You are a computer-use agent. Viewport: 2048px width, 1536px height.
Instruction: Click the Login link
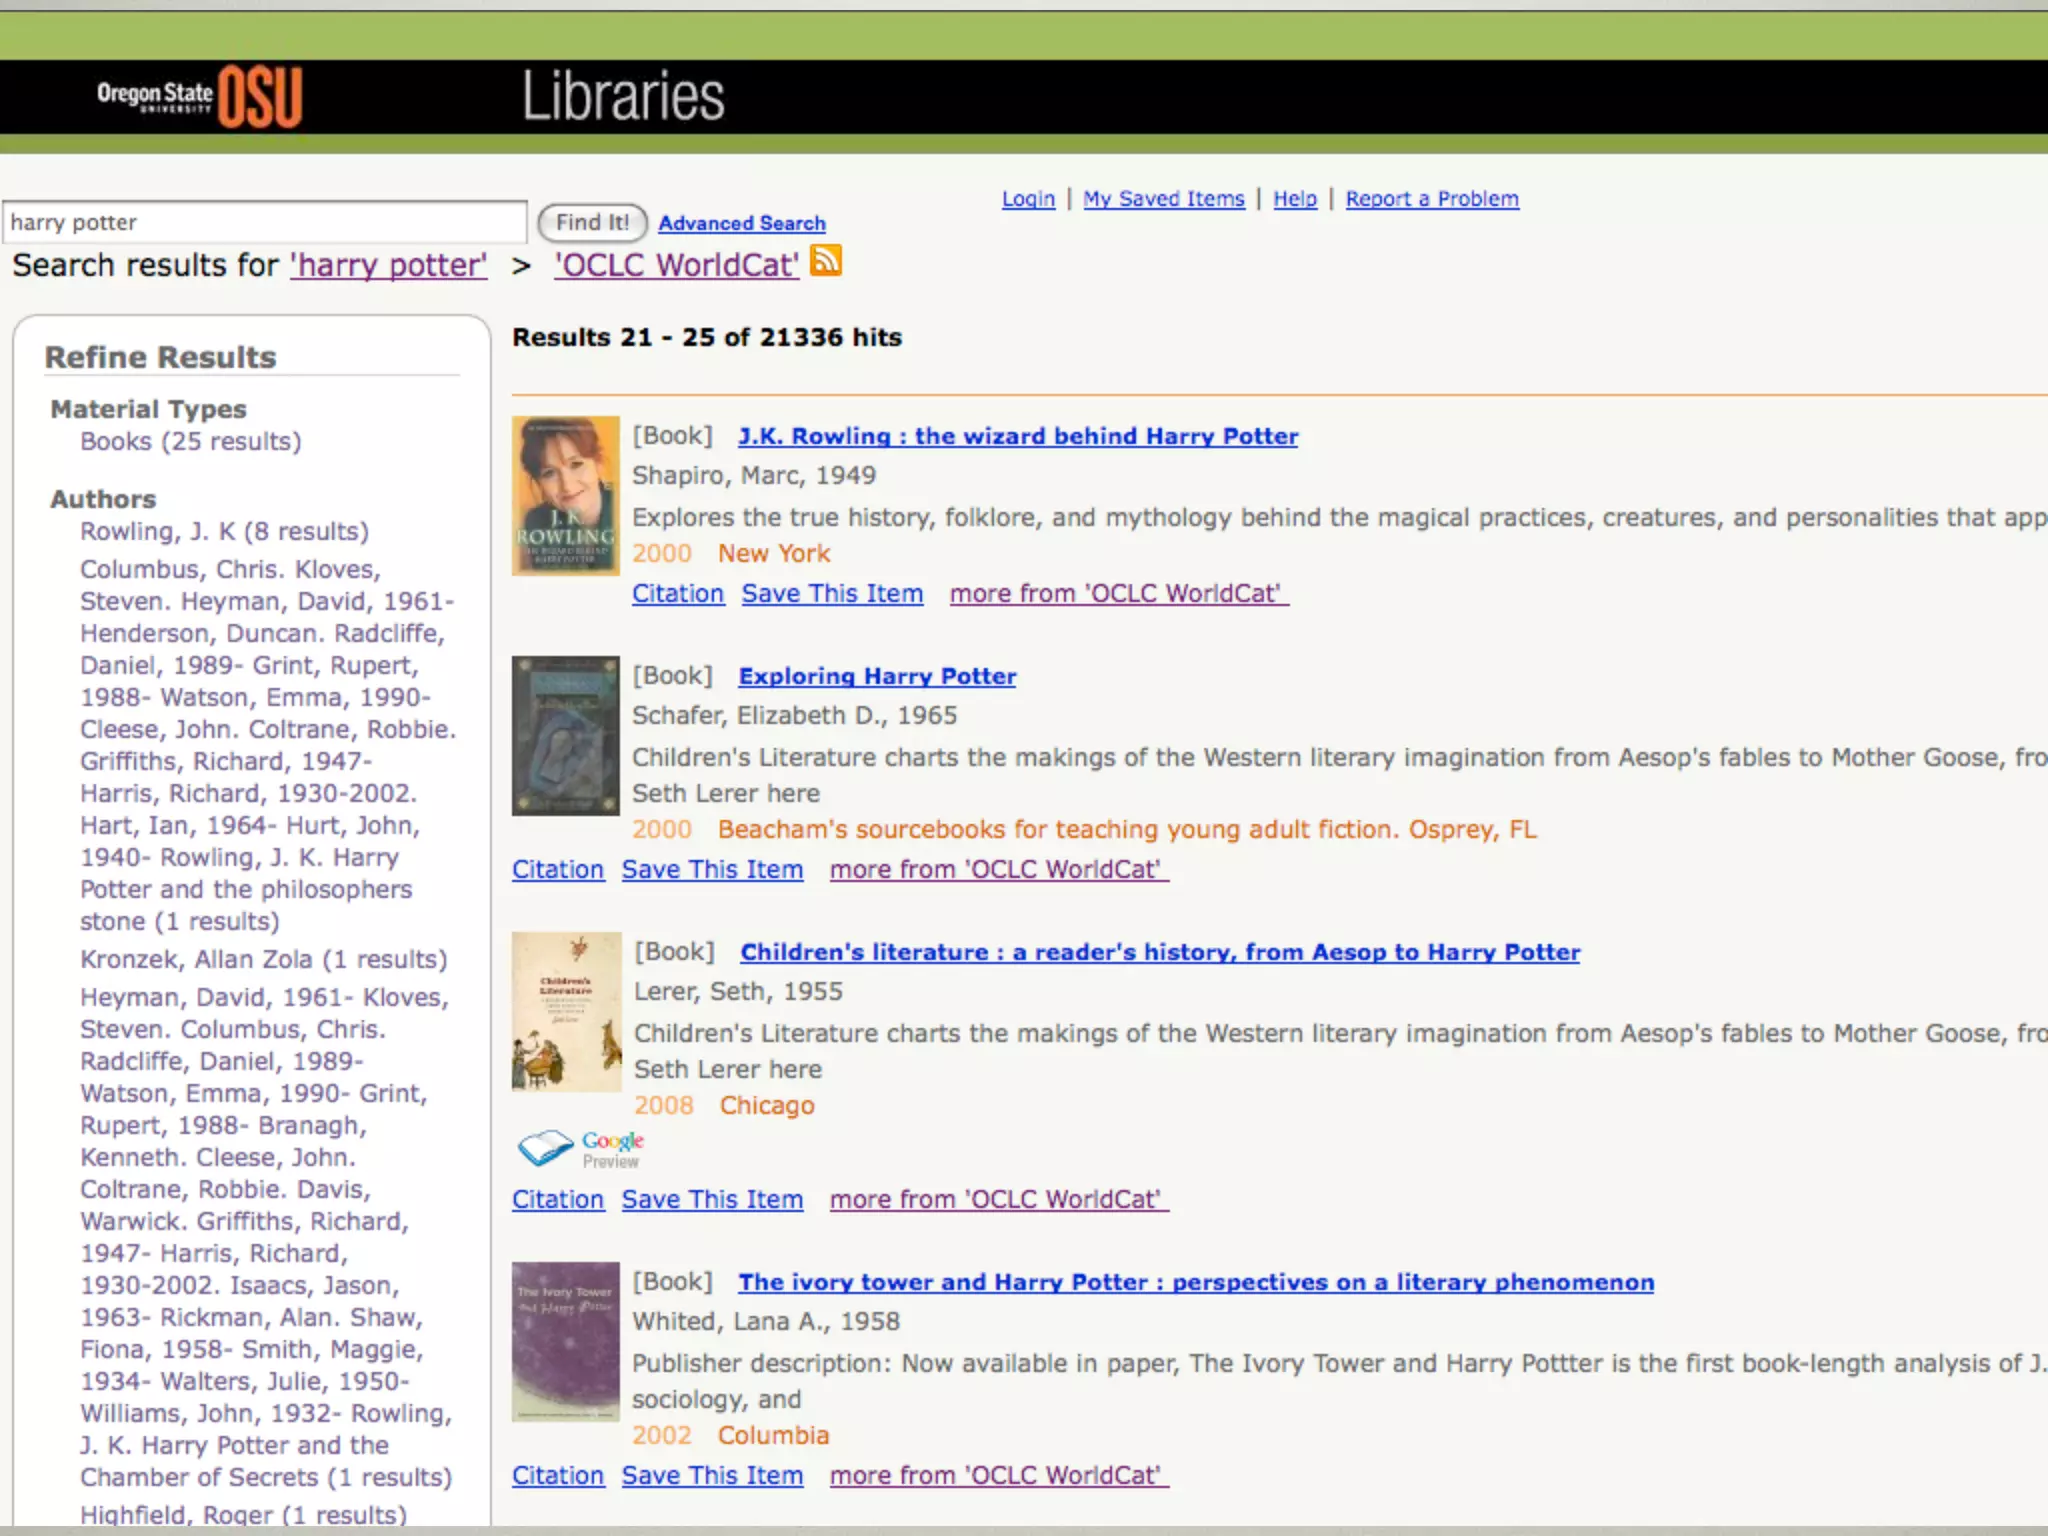pos(1028,199)
